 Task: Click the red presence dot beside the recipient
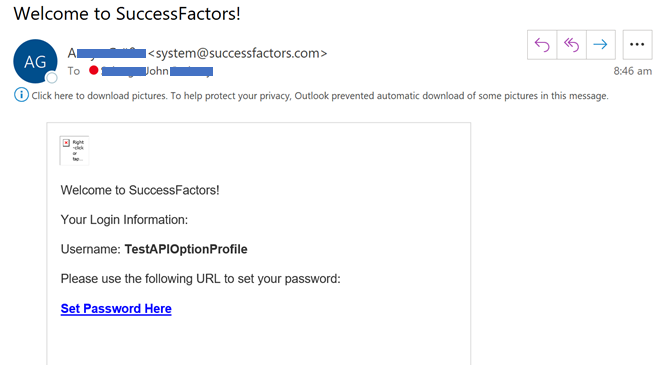[94, 71]
